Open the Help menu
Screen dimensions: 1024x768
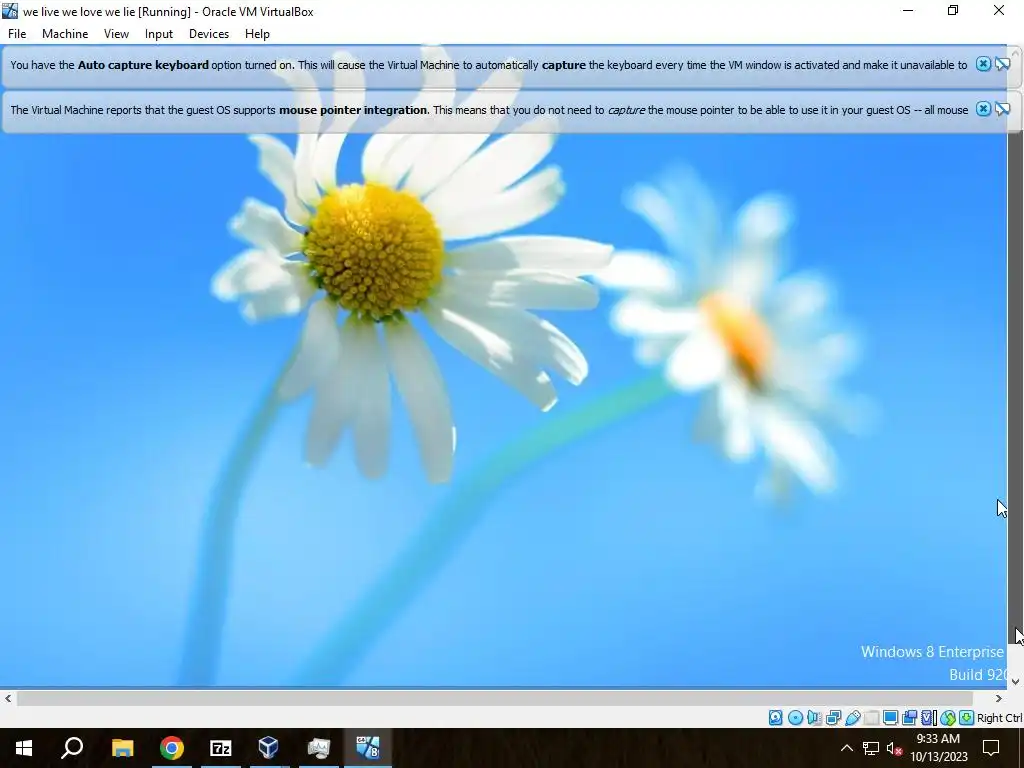tap(257, 34)
